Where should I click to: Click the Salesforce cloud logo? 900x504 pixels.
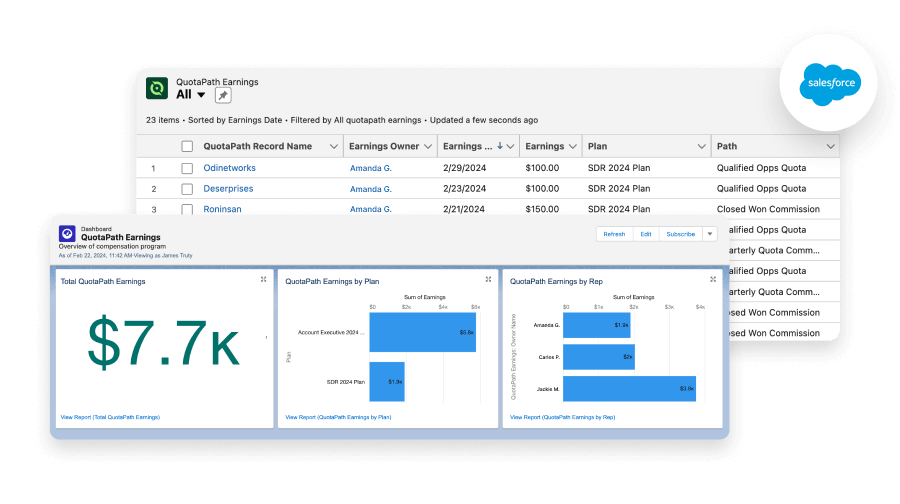[830, 84]
